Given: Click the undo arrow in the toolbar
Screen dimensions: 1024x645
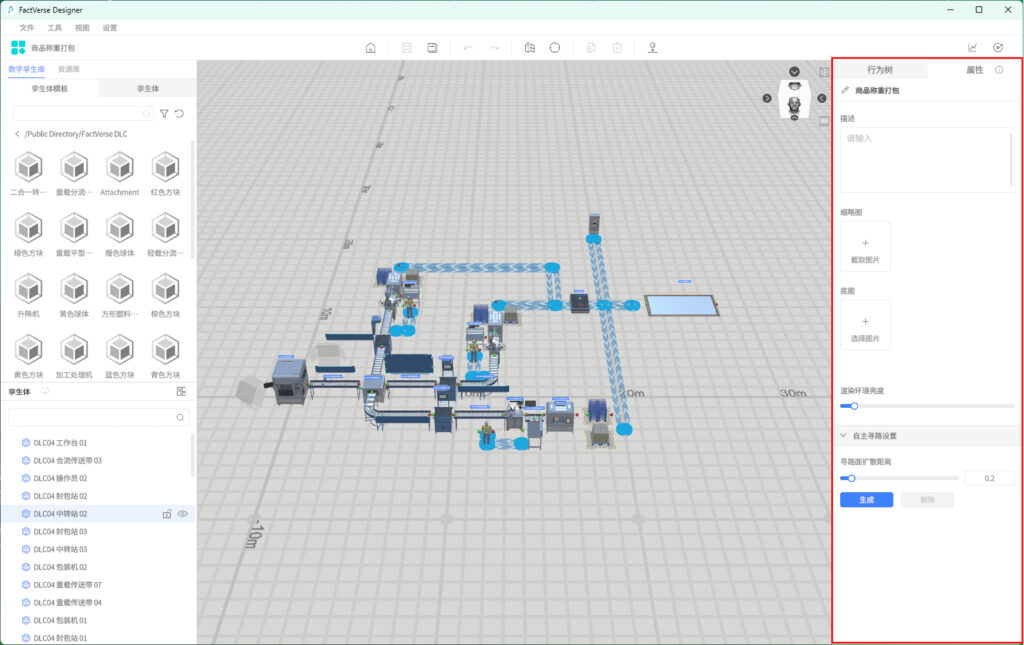Looking at the screenshot, I should pyautogui.click(x=468, y=48).
